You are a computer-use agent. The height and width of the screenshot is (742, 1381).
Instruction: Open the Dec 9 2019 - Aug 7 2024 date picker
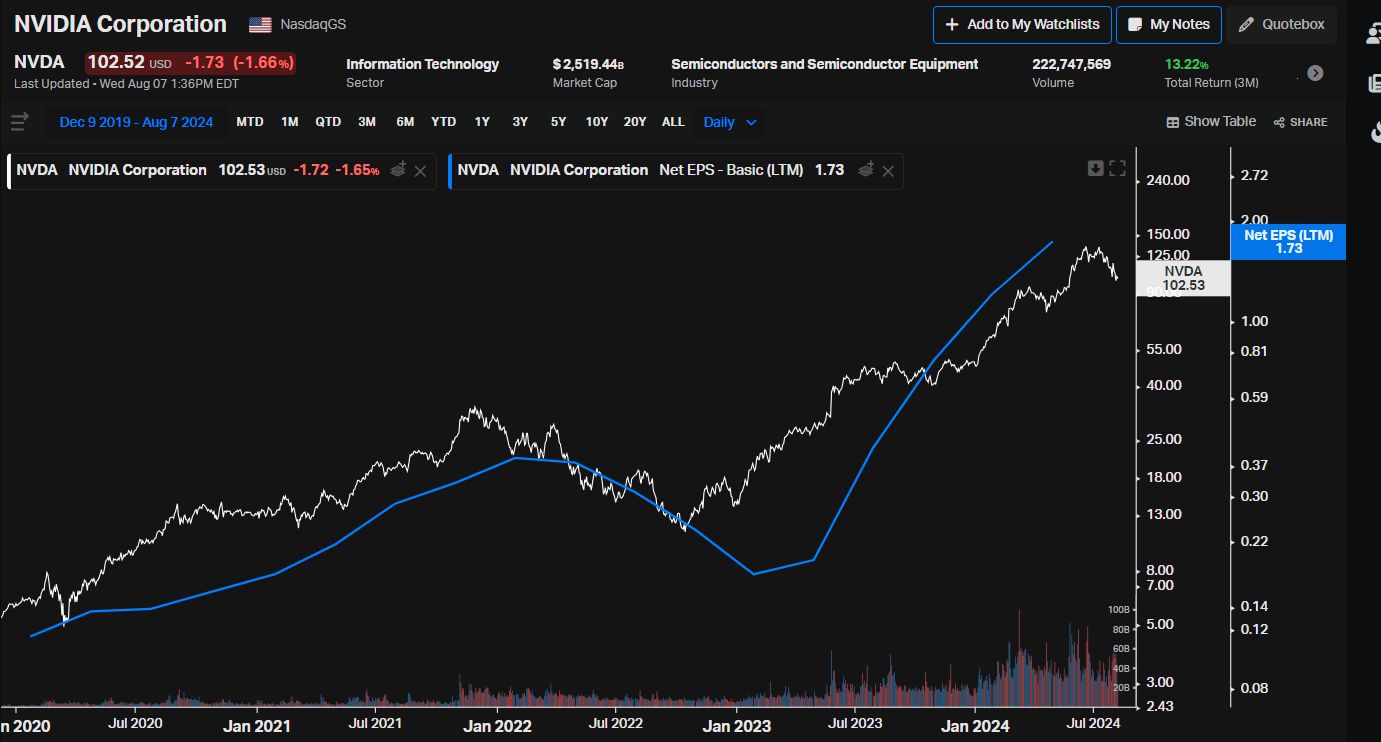136,122
